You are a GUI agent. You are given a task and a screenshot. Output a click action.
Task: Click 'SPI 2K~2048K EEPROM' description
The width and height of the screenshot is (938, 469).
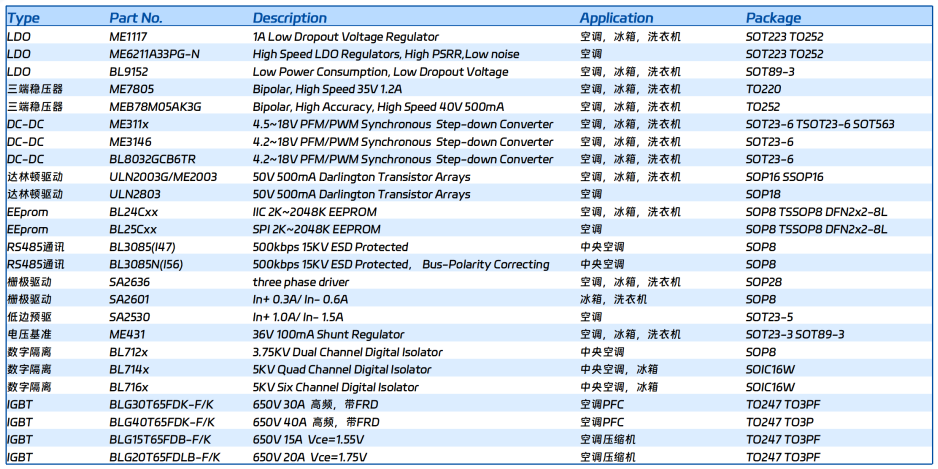pos(316,230)
